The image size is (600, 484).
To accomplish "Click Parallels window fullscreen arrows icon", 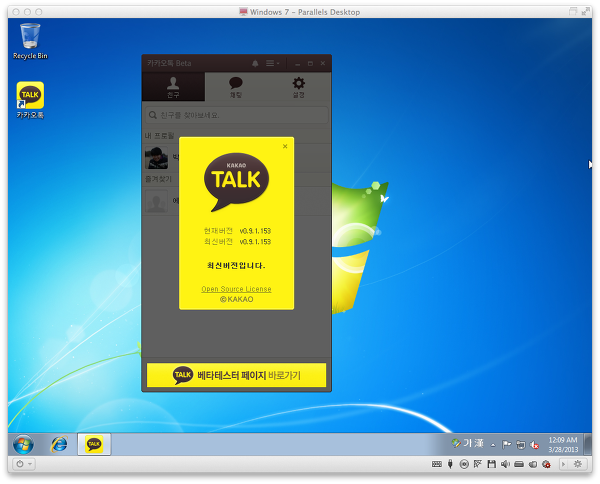I will (x=586, y=12).
